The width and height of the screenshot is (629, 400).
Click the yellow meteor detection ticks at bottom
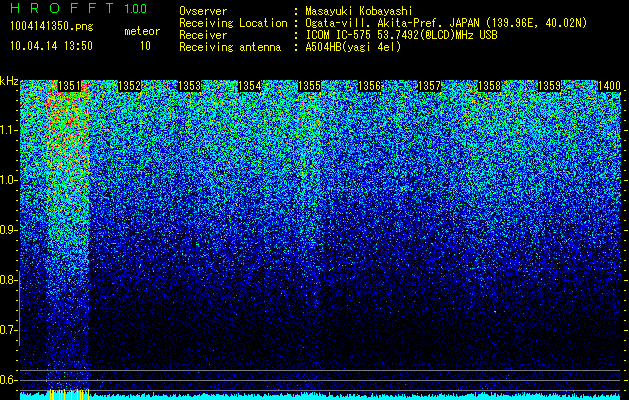(69, 394)
